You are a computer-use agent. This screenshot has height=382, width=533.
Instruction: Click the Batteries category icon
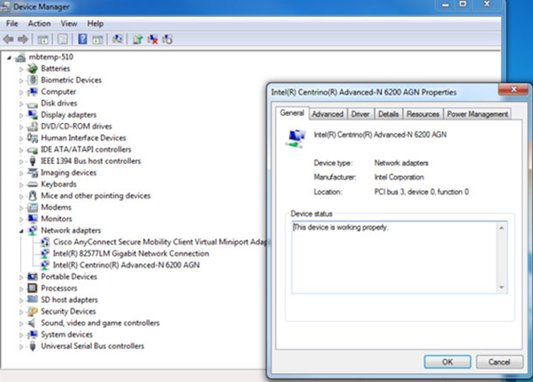coord(33,68)
